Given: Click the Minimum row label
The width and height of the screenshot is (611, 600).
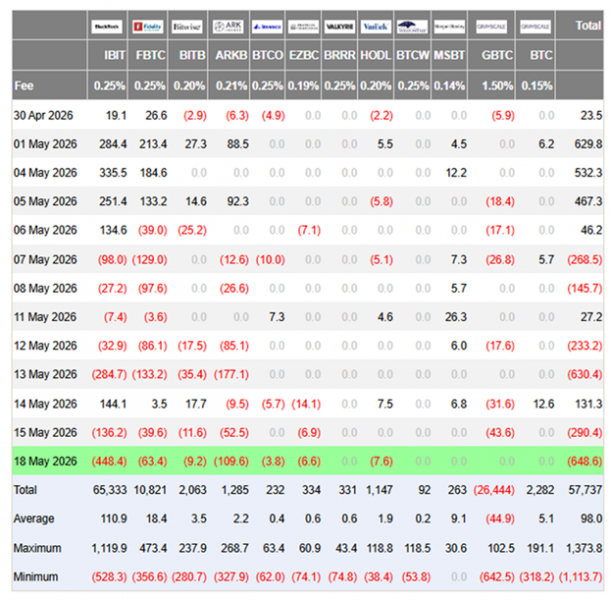Looking at the screenshot, I should (x=36, y=577).
